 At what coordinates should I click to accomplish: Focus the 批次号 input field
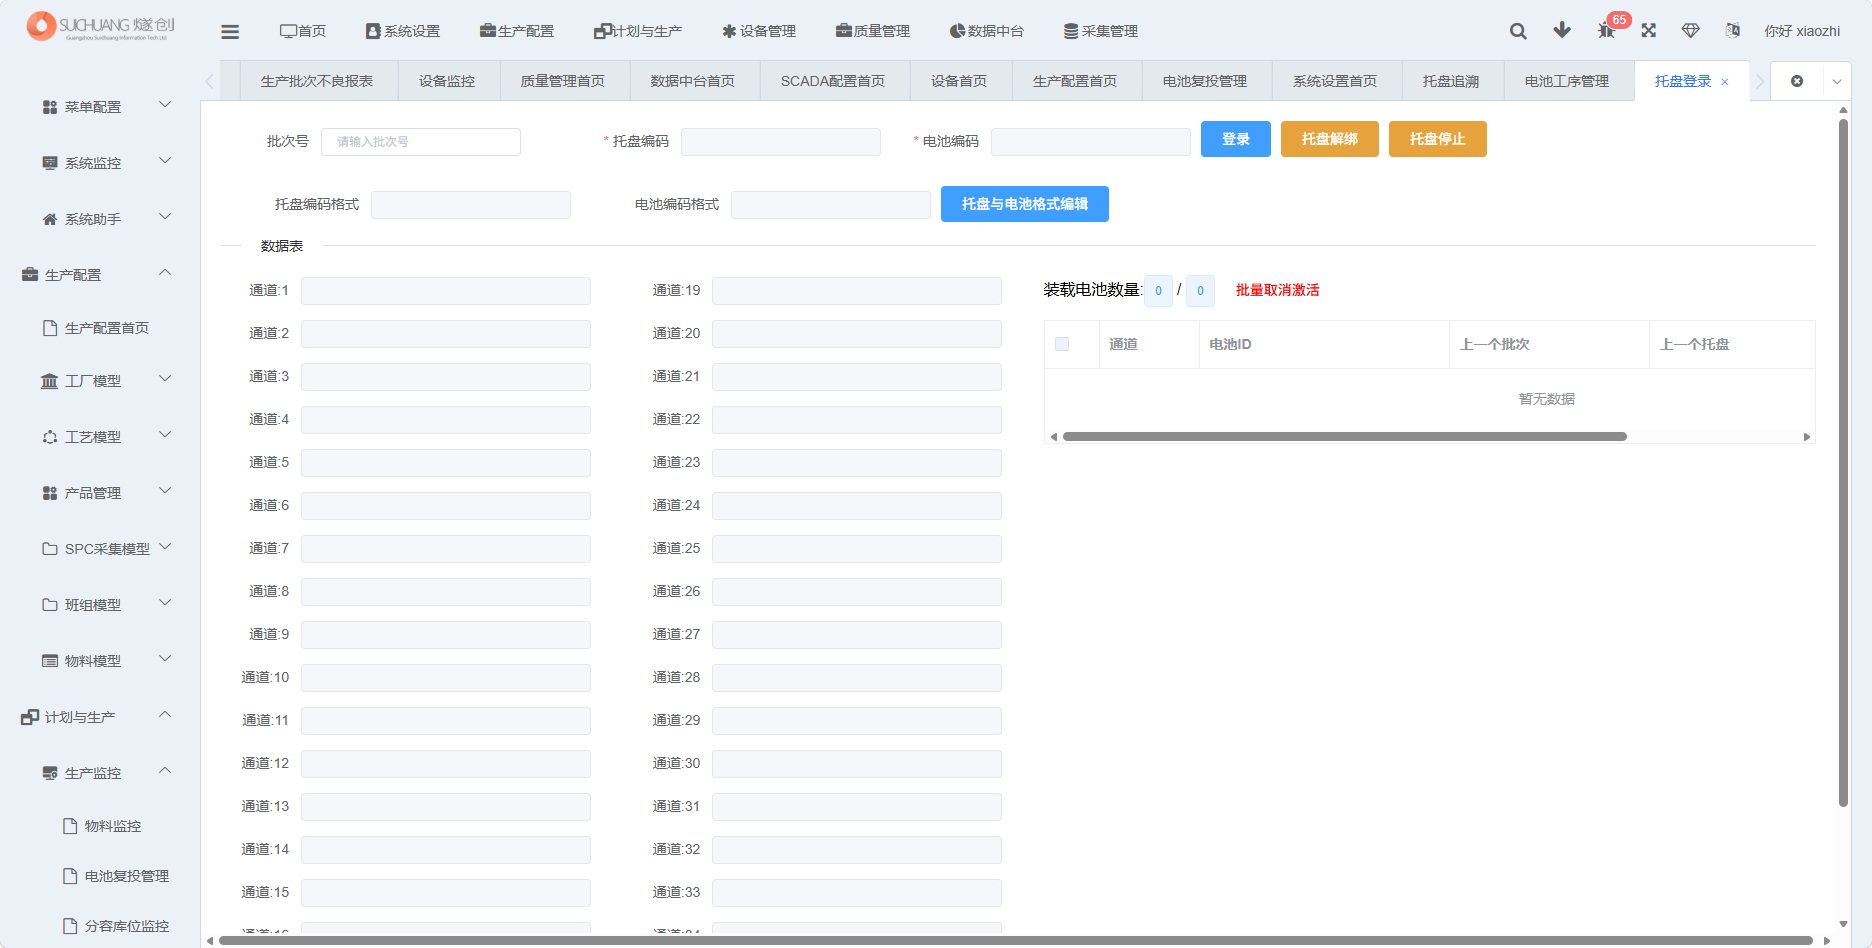(x=421, y=142)
